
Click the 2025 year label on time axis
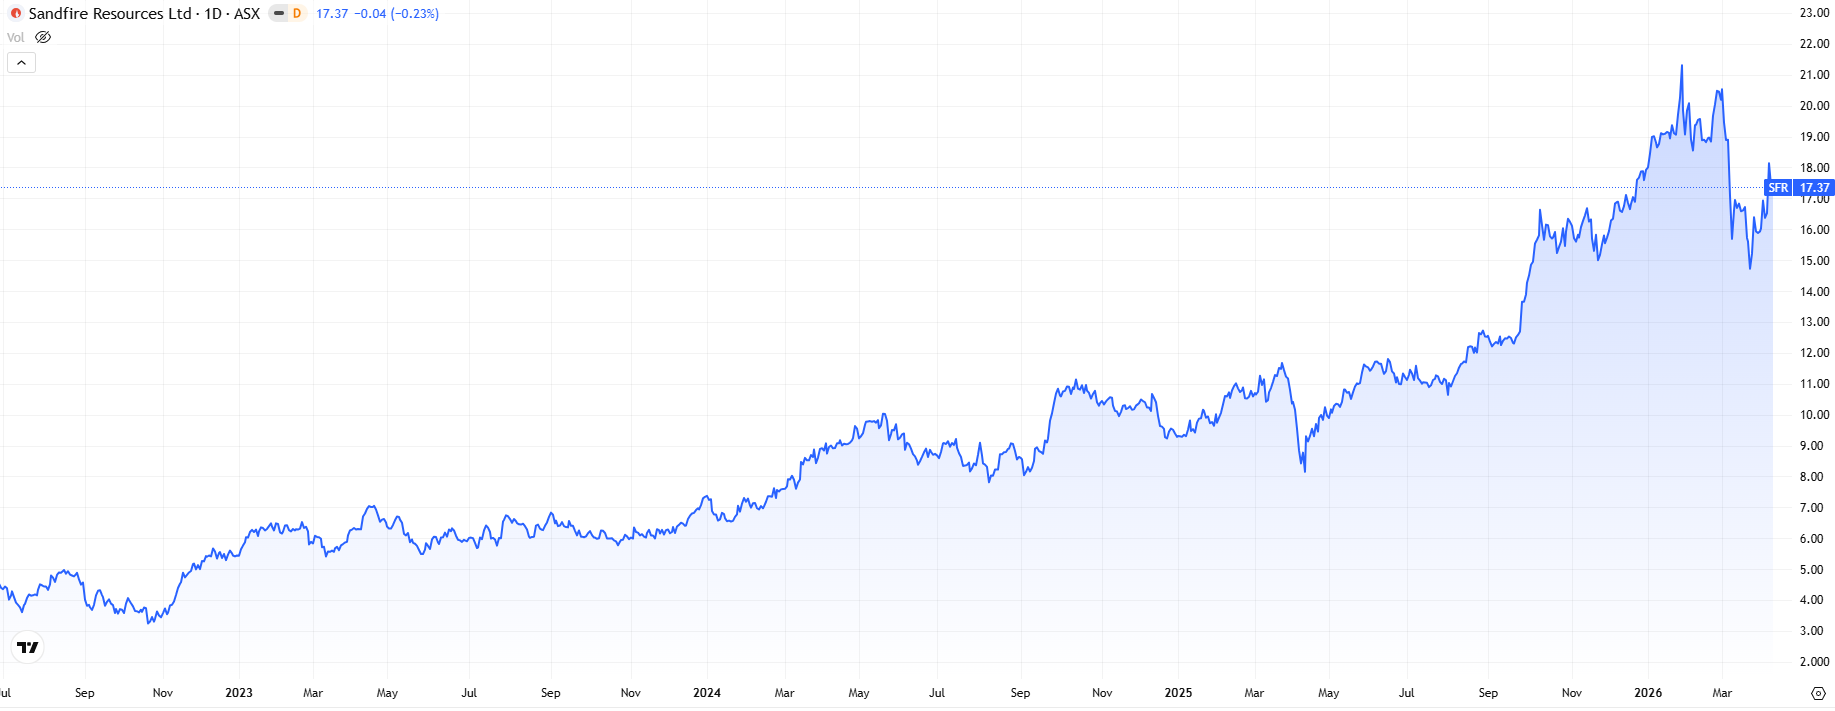pos(1178,693)
